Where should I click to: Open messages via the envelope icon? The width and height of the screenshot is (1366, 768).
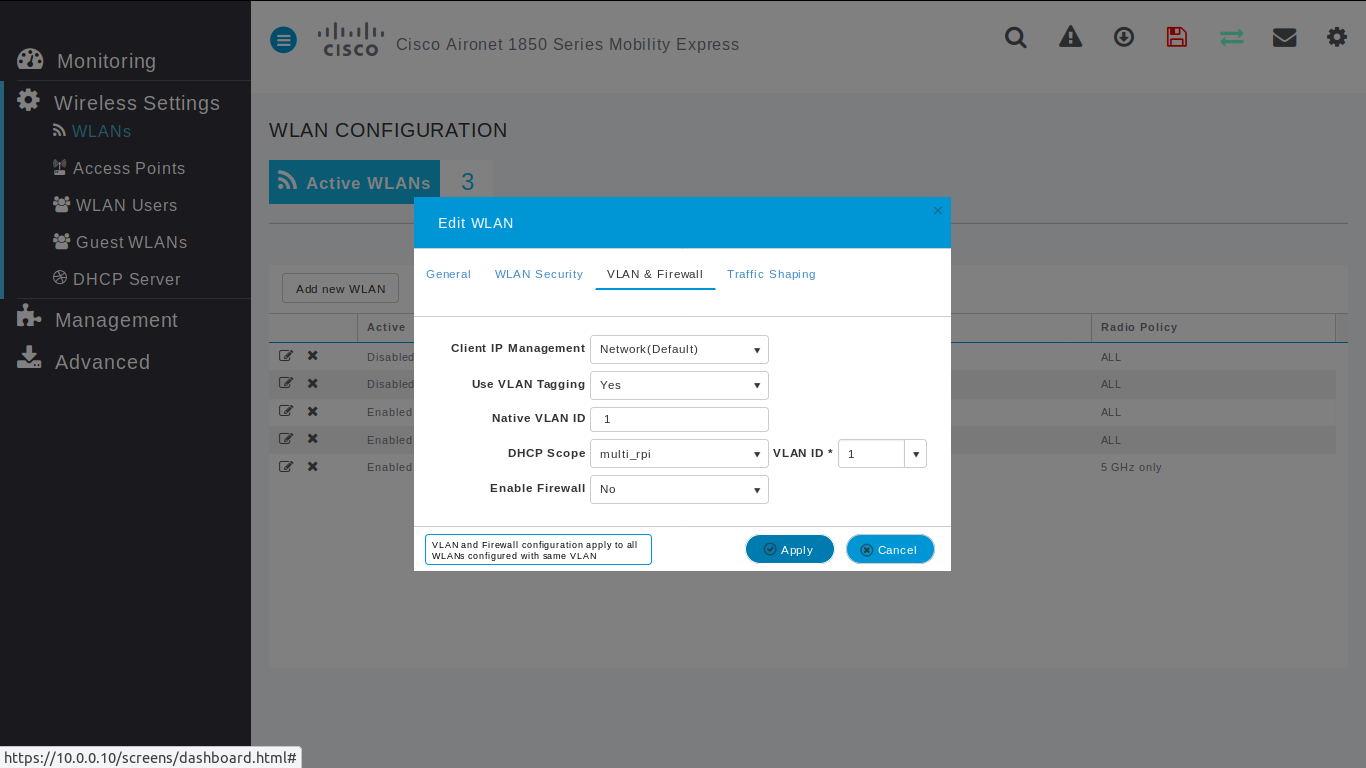click(x=1284, y=37)
